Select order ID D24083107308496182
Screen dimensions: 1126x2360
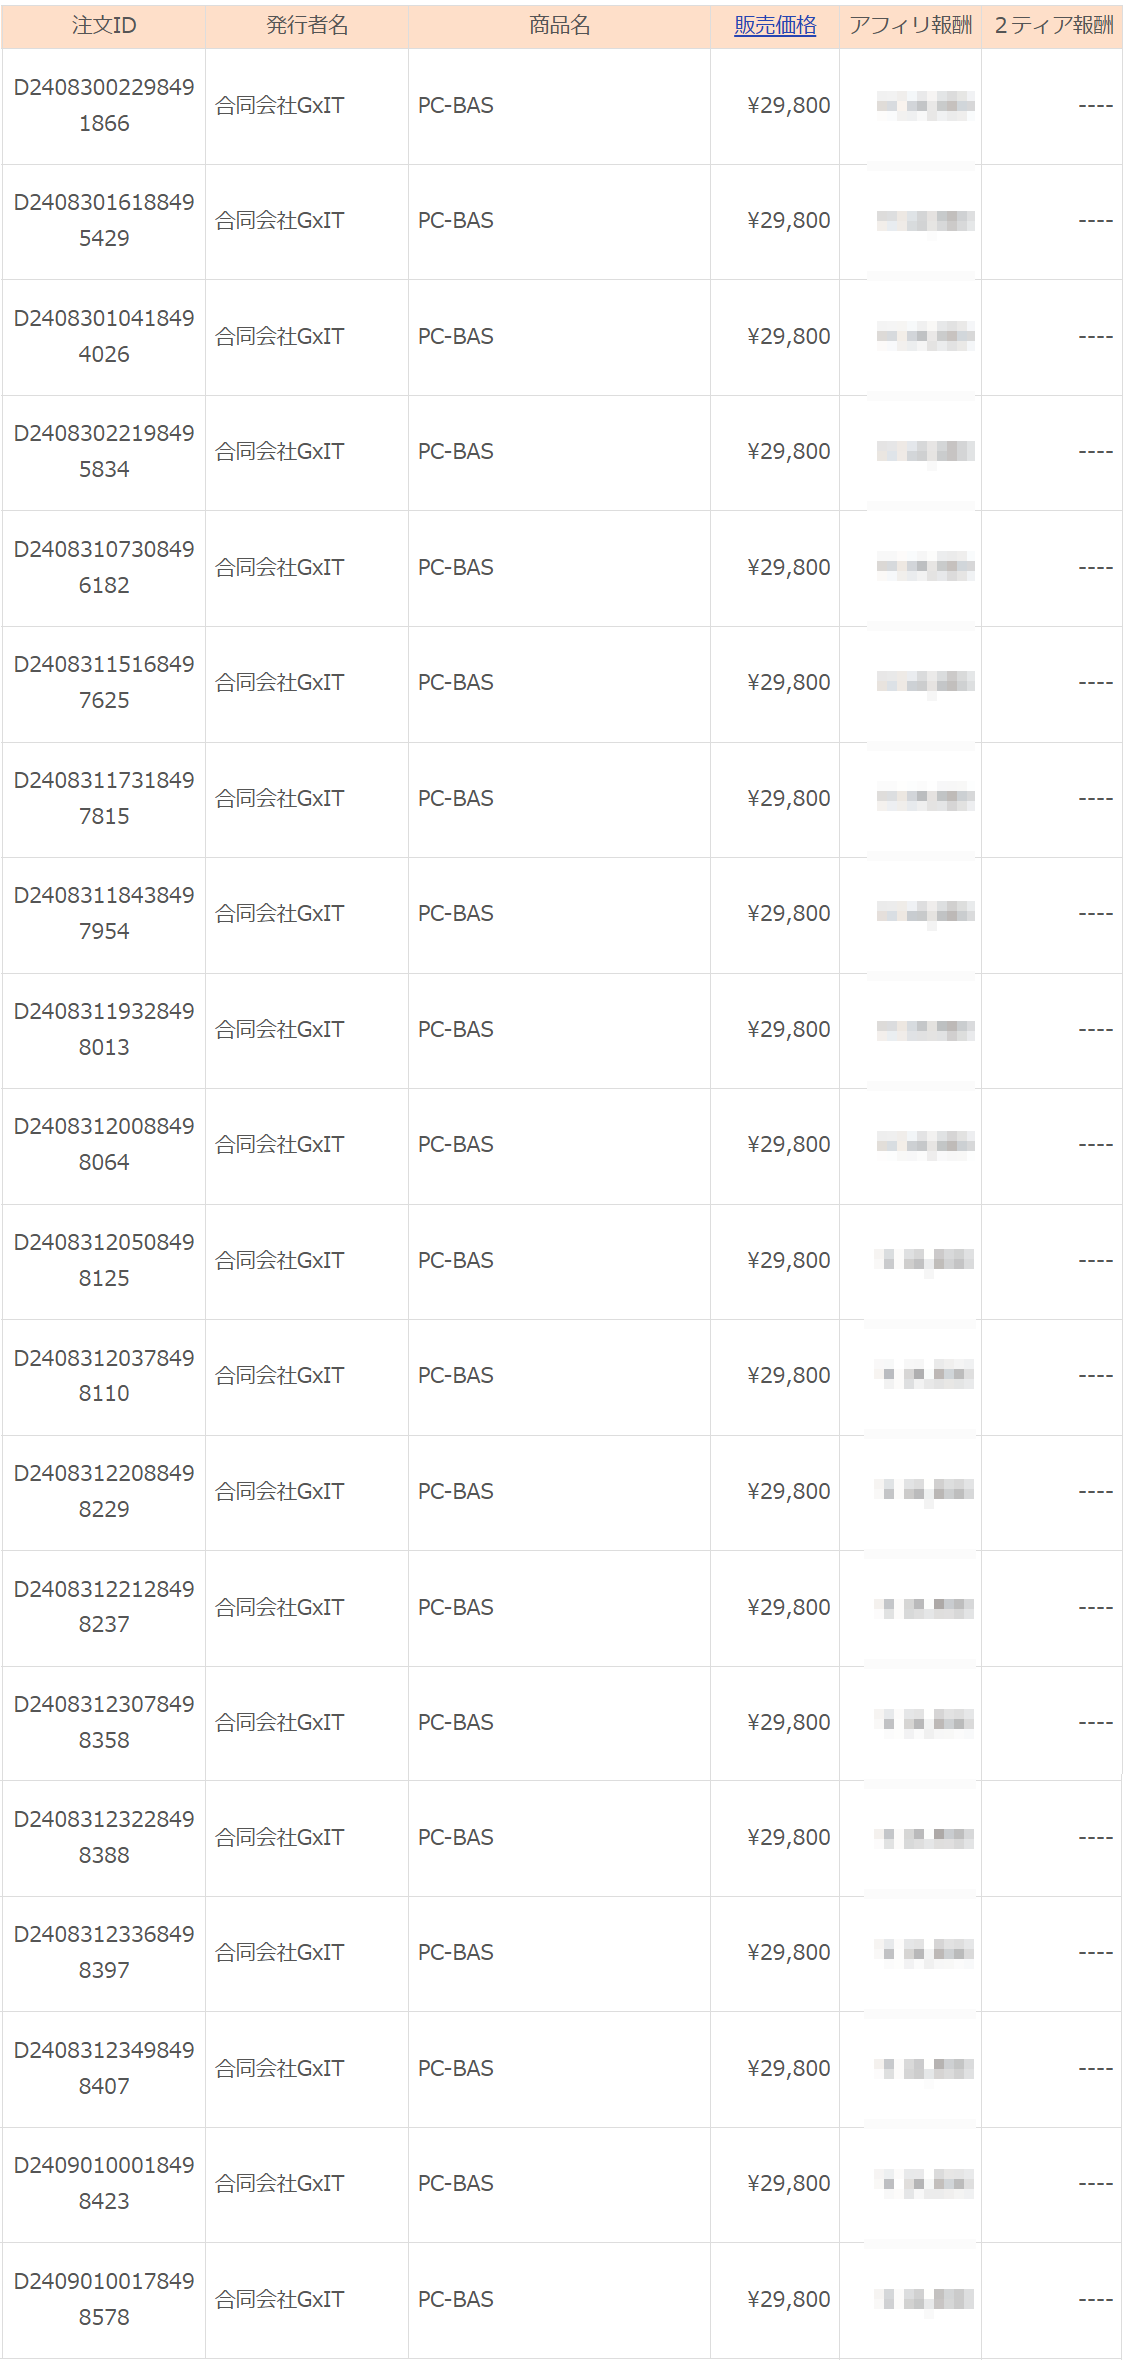[x=104, y=567]
